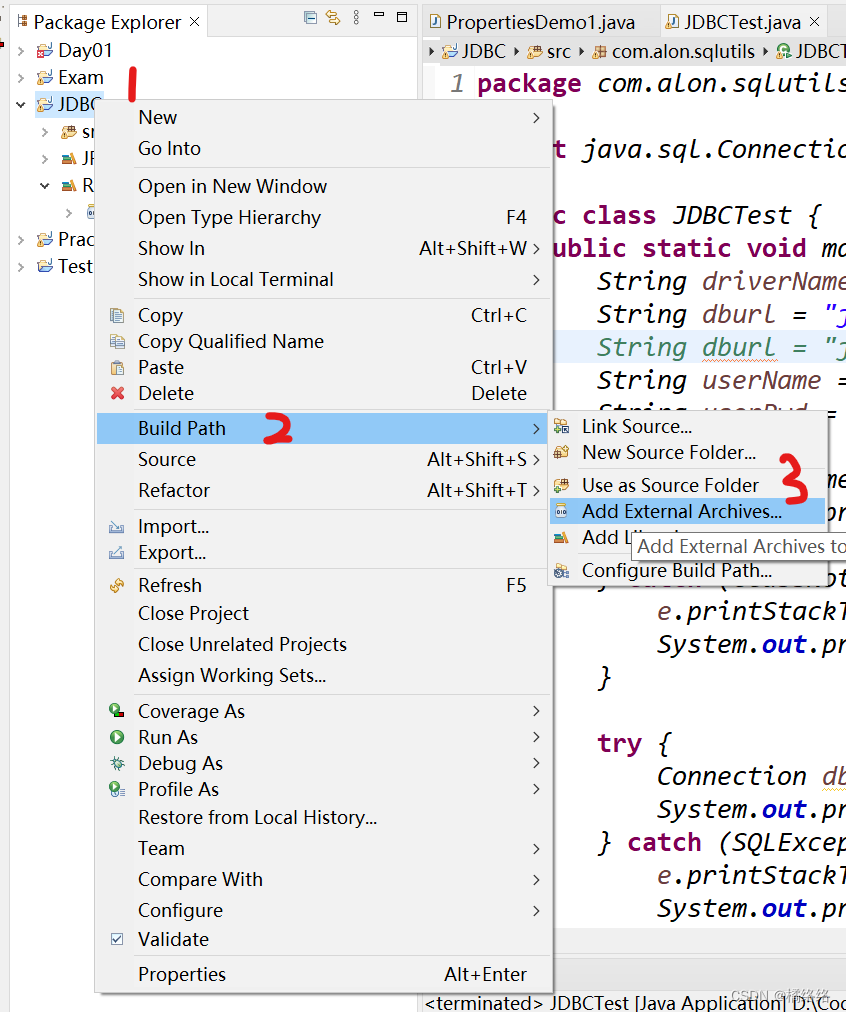
Task: Click Profile As icon
Action: (117, 789)
